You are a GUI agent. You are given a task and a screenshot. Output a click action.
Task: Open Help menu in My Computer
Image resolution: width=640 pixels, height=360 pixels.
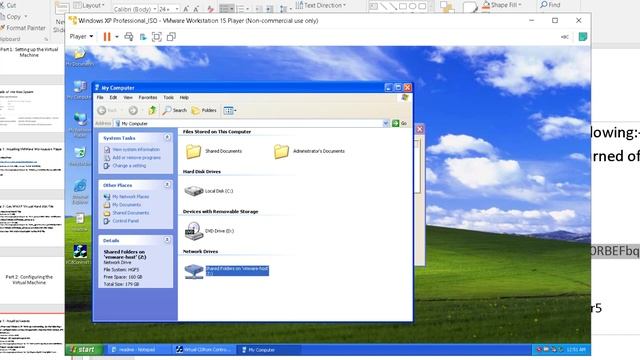(184, 98)
